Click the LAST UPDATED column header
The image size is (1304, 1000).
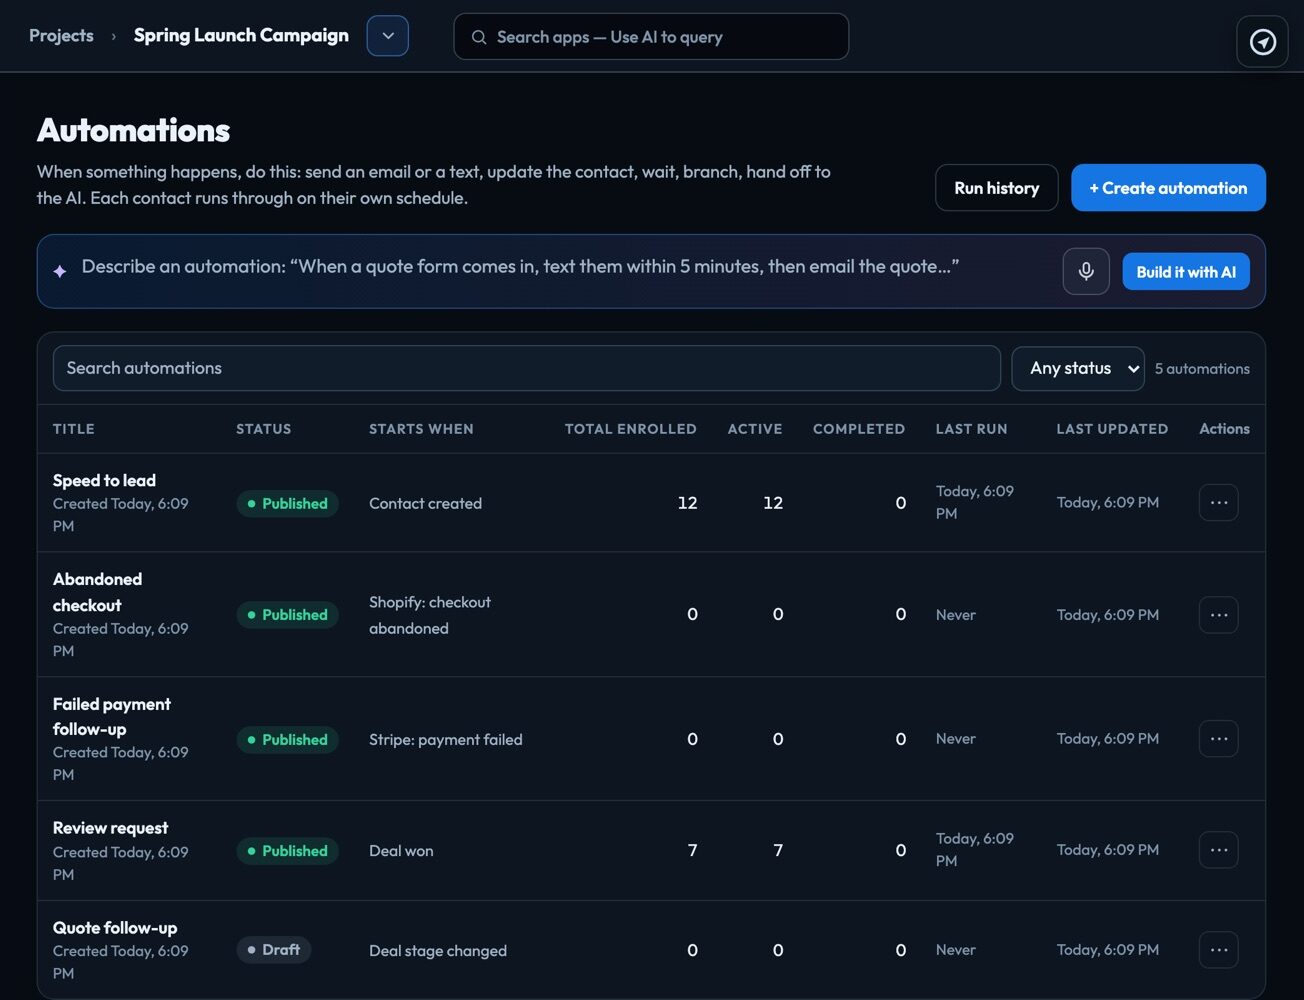point(1112,429)
